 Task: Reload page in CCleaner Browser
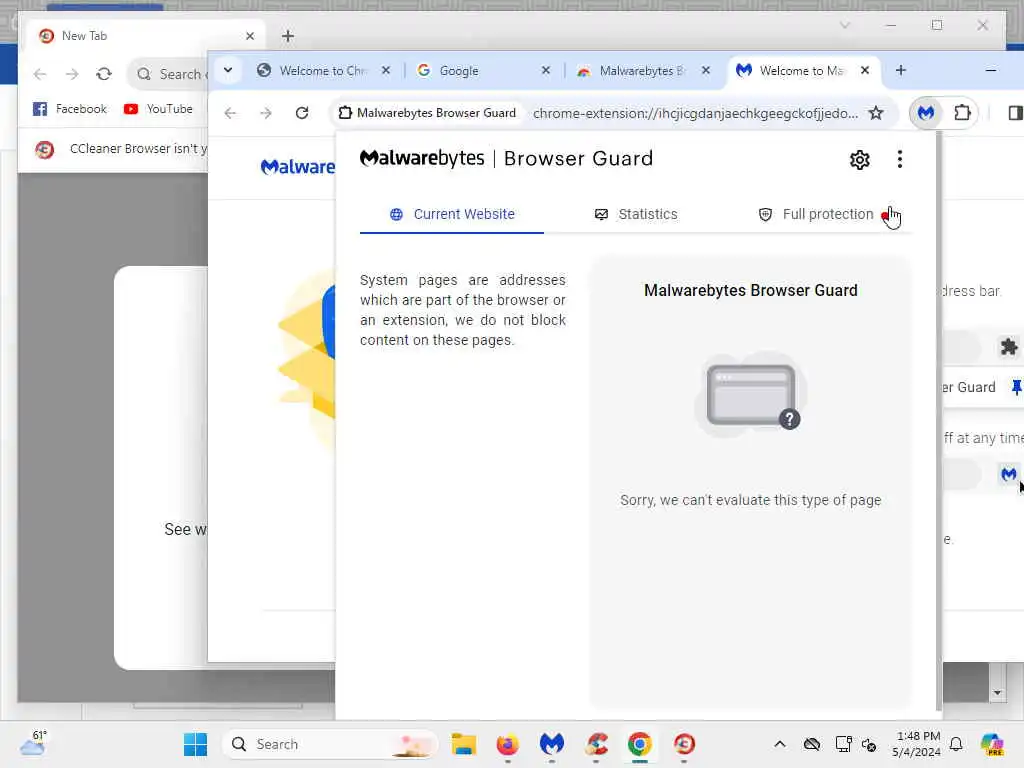point(104,74)
